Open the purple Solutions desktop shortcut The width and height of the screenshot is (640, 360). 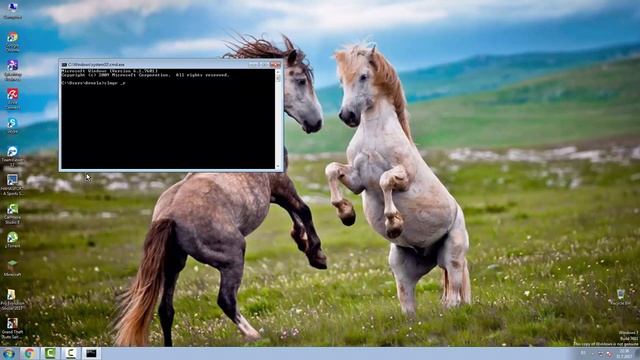pyautogui.click(x=13, y=69)
